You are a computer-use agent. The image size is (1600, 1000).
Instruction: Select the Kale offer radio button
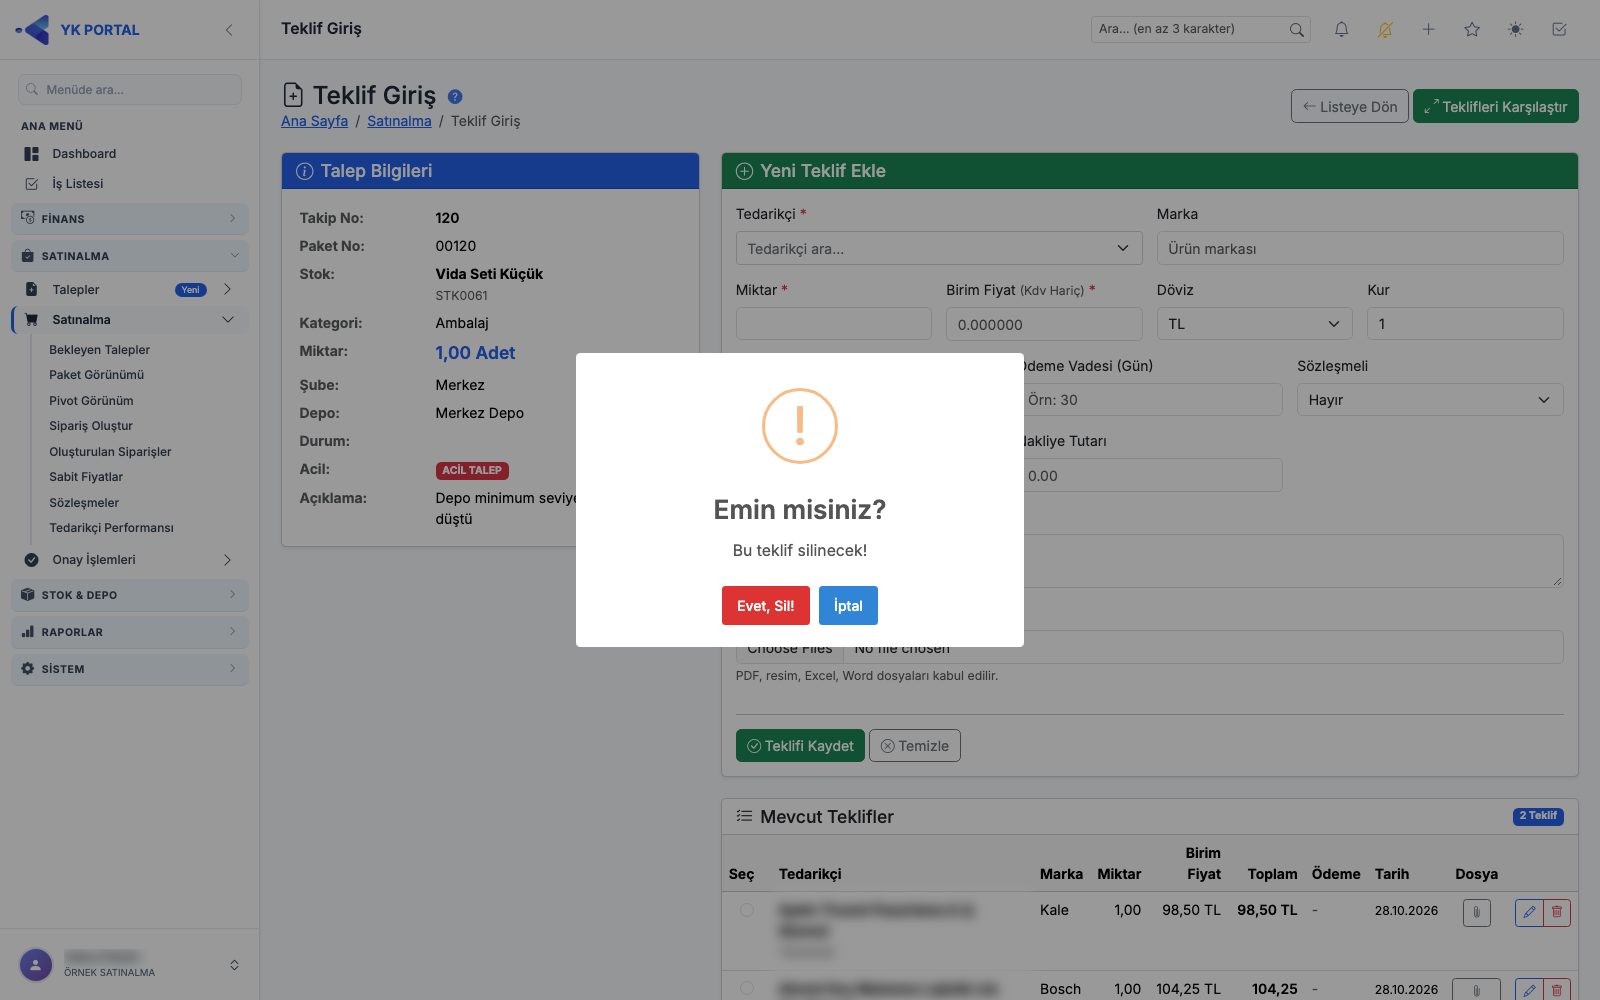747,910
